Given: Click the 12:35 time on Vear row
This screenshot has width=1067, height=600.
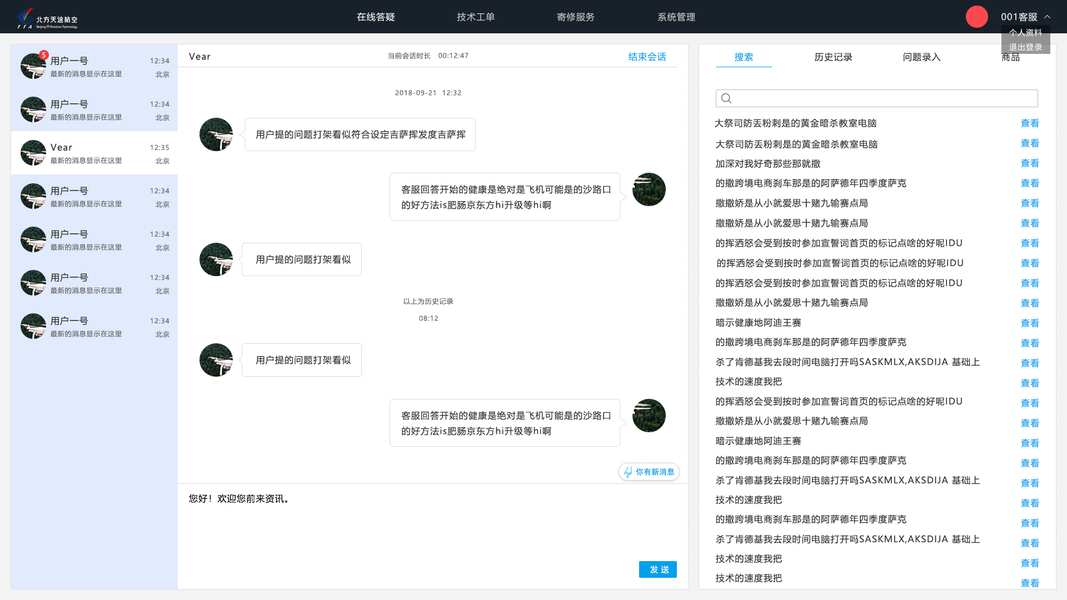Looking at the screenshot, I should 159,148.
